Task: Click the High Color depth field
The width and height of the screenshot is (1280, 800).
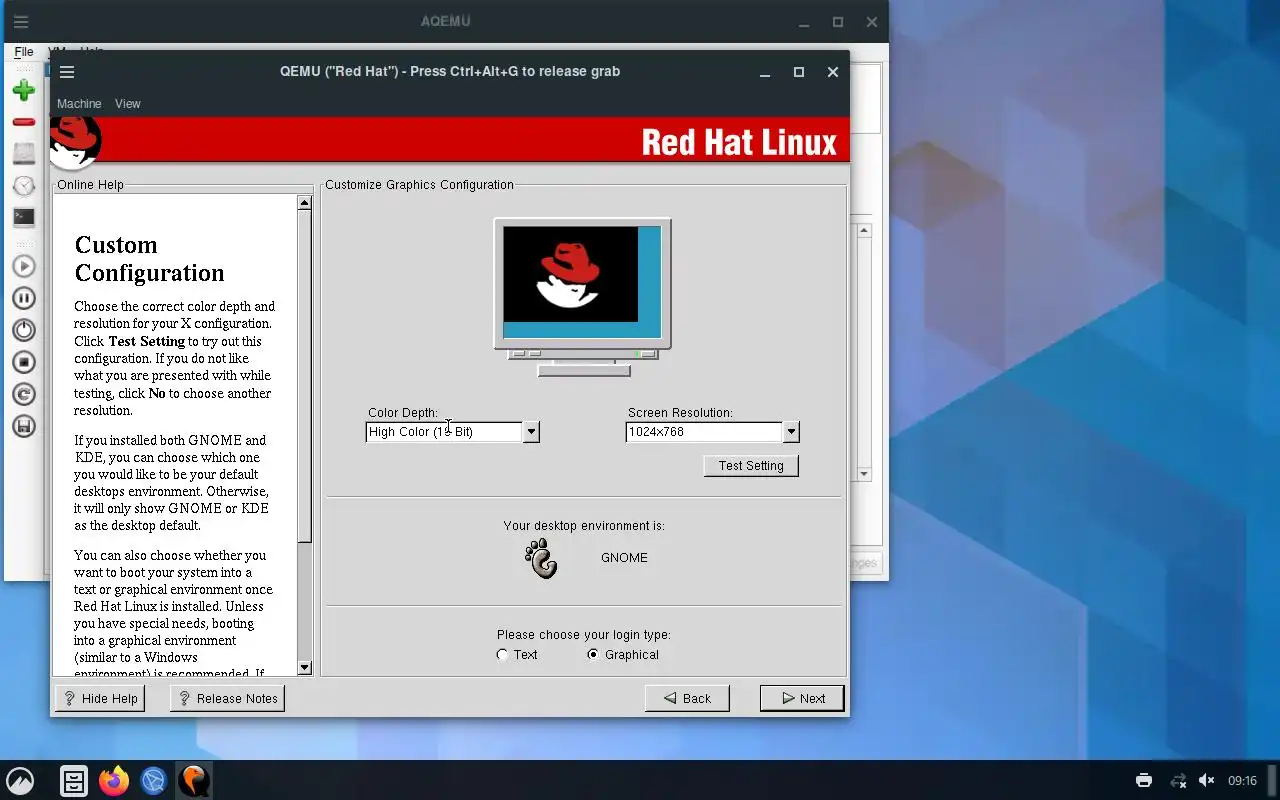Action: pyautogui.click(x=444, y=432)
